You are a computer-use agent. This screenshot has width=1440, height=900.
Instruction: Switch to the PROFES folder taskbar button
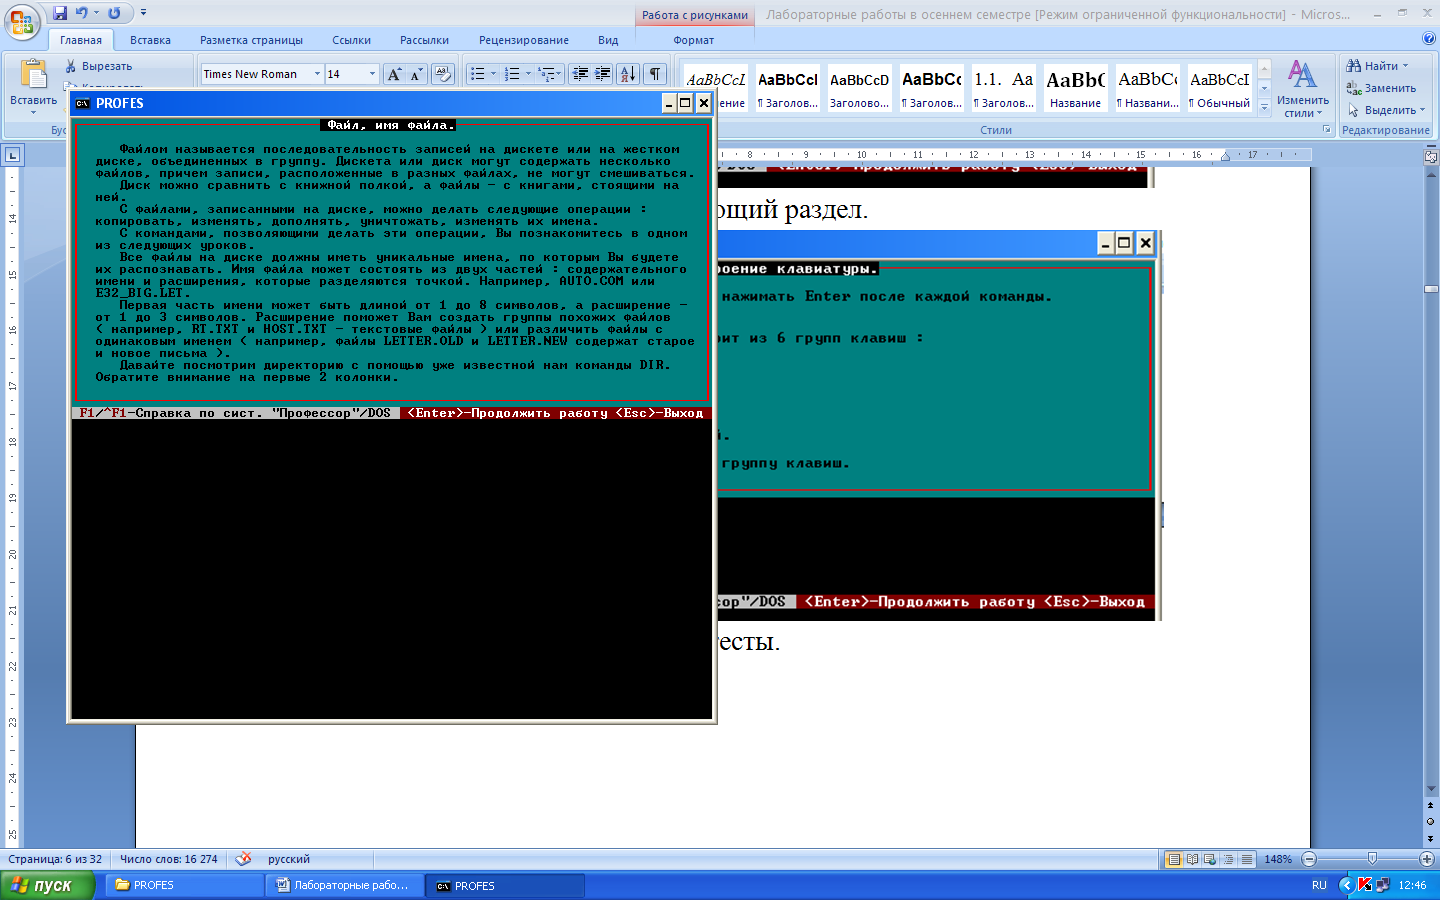[183, 885]
